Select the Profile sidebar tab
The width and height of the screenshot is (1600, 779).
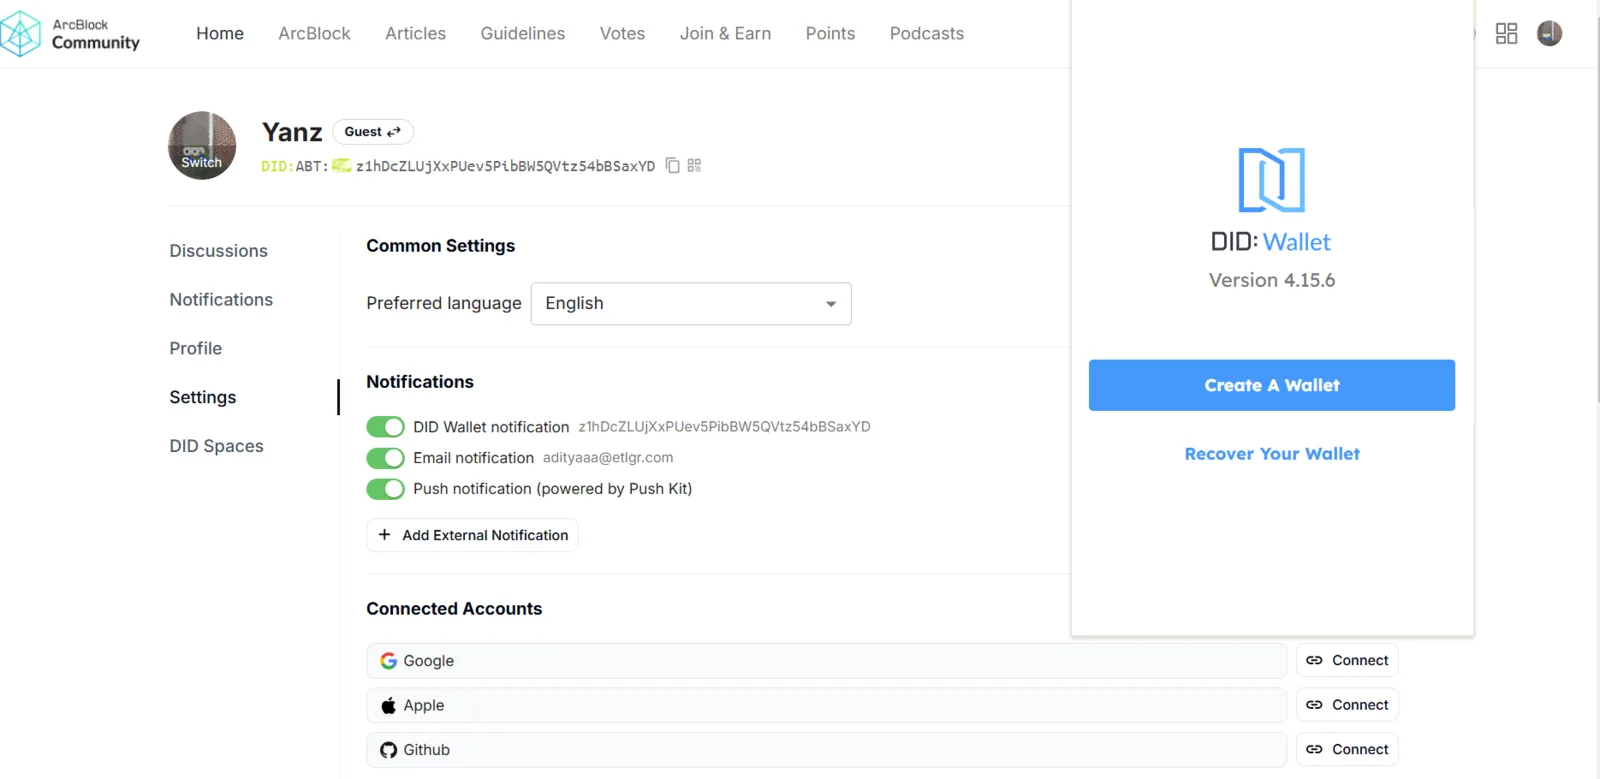coord(196,349)
